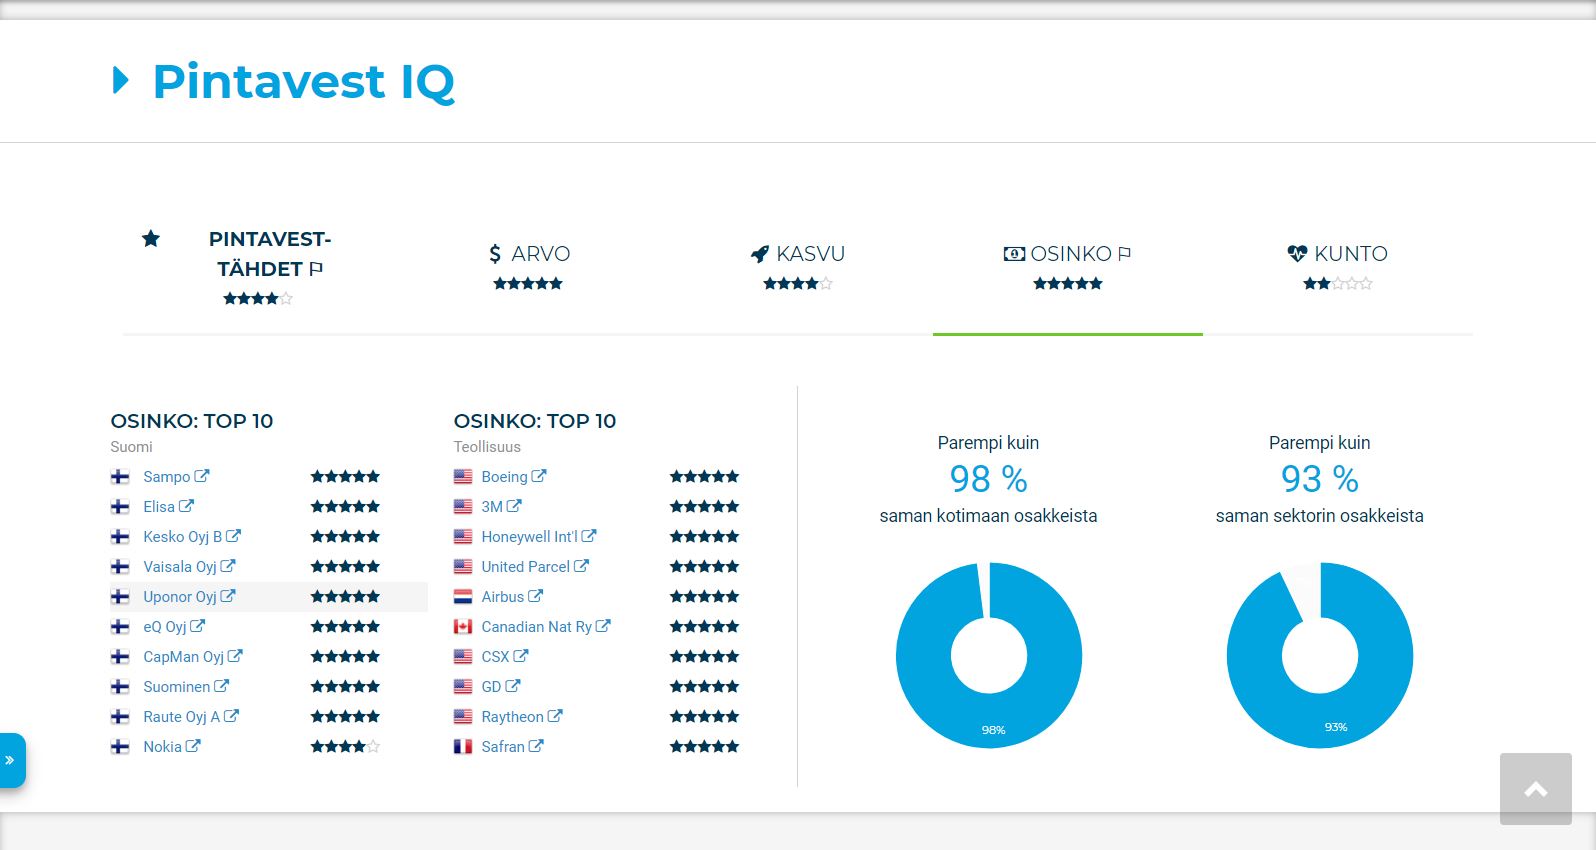
Task: Click the US flag next to Boeing
Action: coord(463,477)
